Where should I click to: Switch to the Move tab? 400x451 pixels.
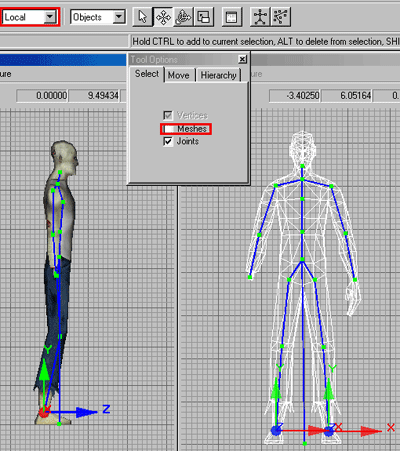pos(179,75)
